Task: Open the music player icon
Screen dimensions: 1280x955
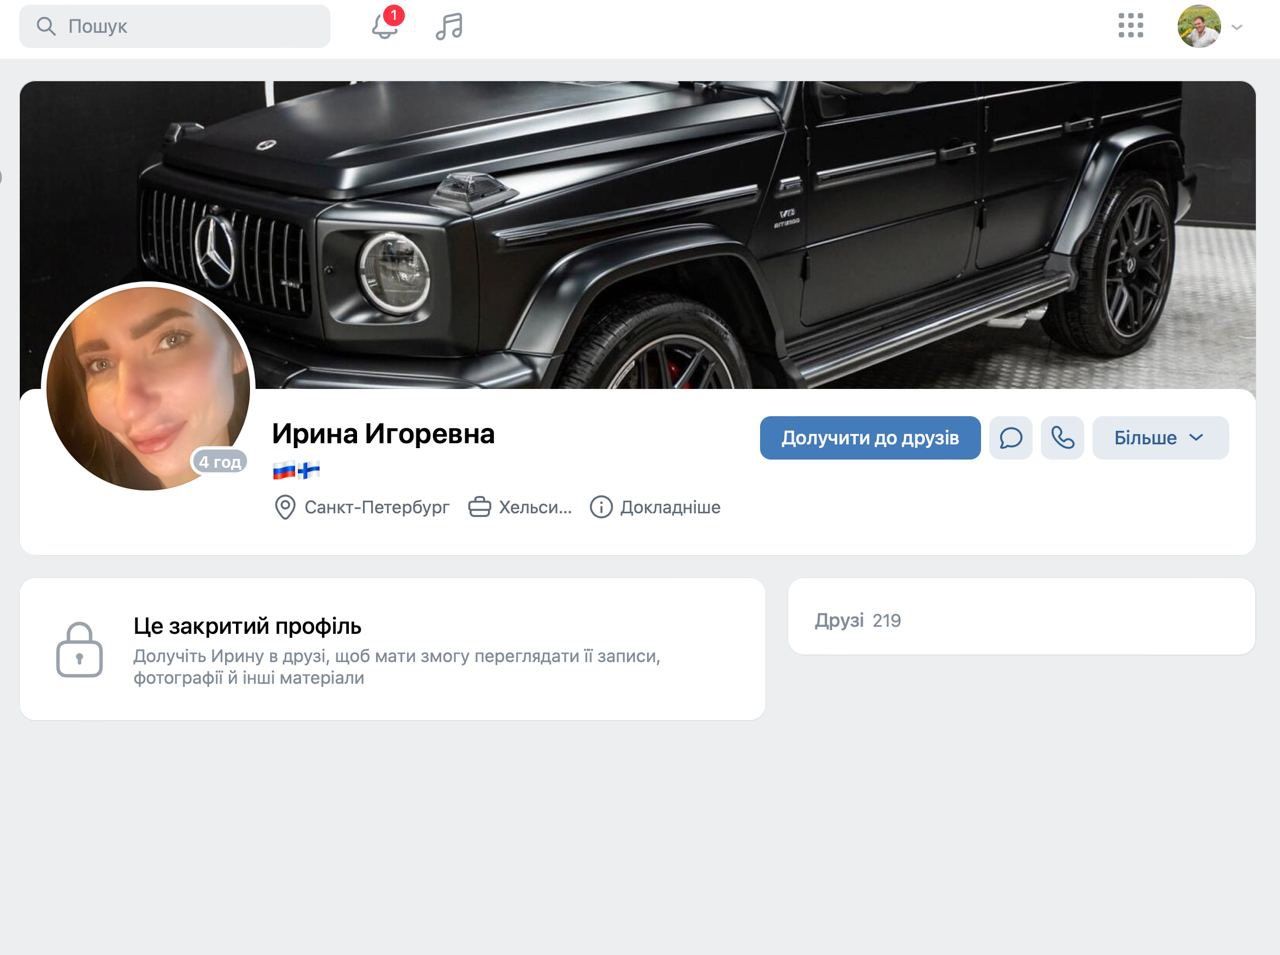Action: coord(449,26)
